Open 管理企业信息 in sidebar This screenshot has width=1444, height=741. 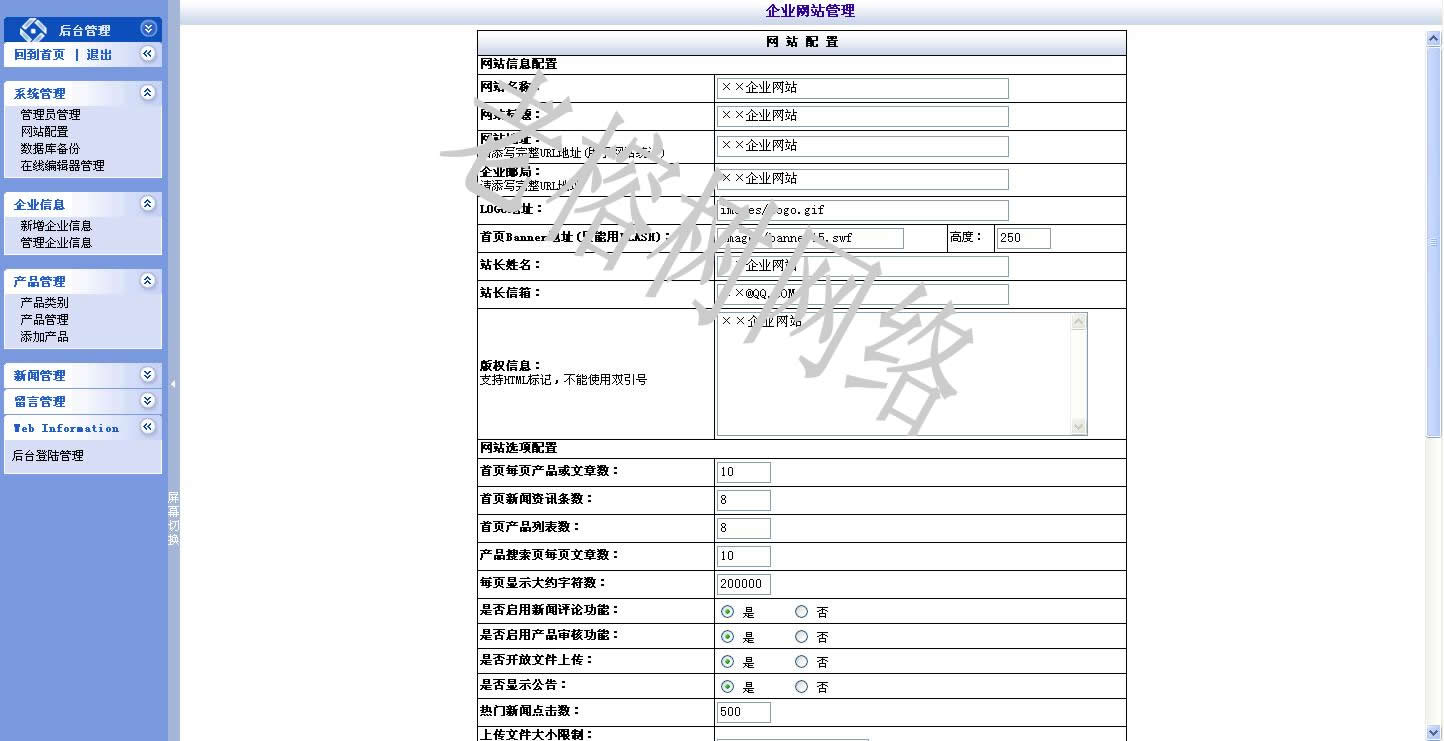pos(56,243)
